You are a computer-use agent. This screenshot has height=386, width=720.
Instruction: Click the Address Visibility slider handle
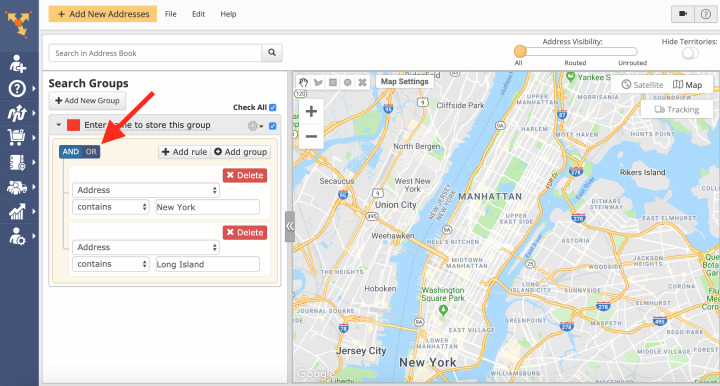pyautogui.click(x=520, y=51)
